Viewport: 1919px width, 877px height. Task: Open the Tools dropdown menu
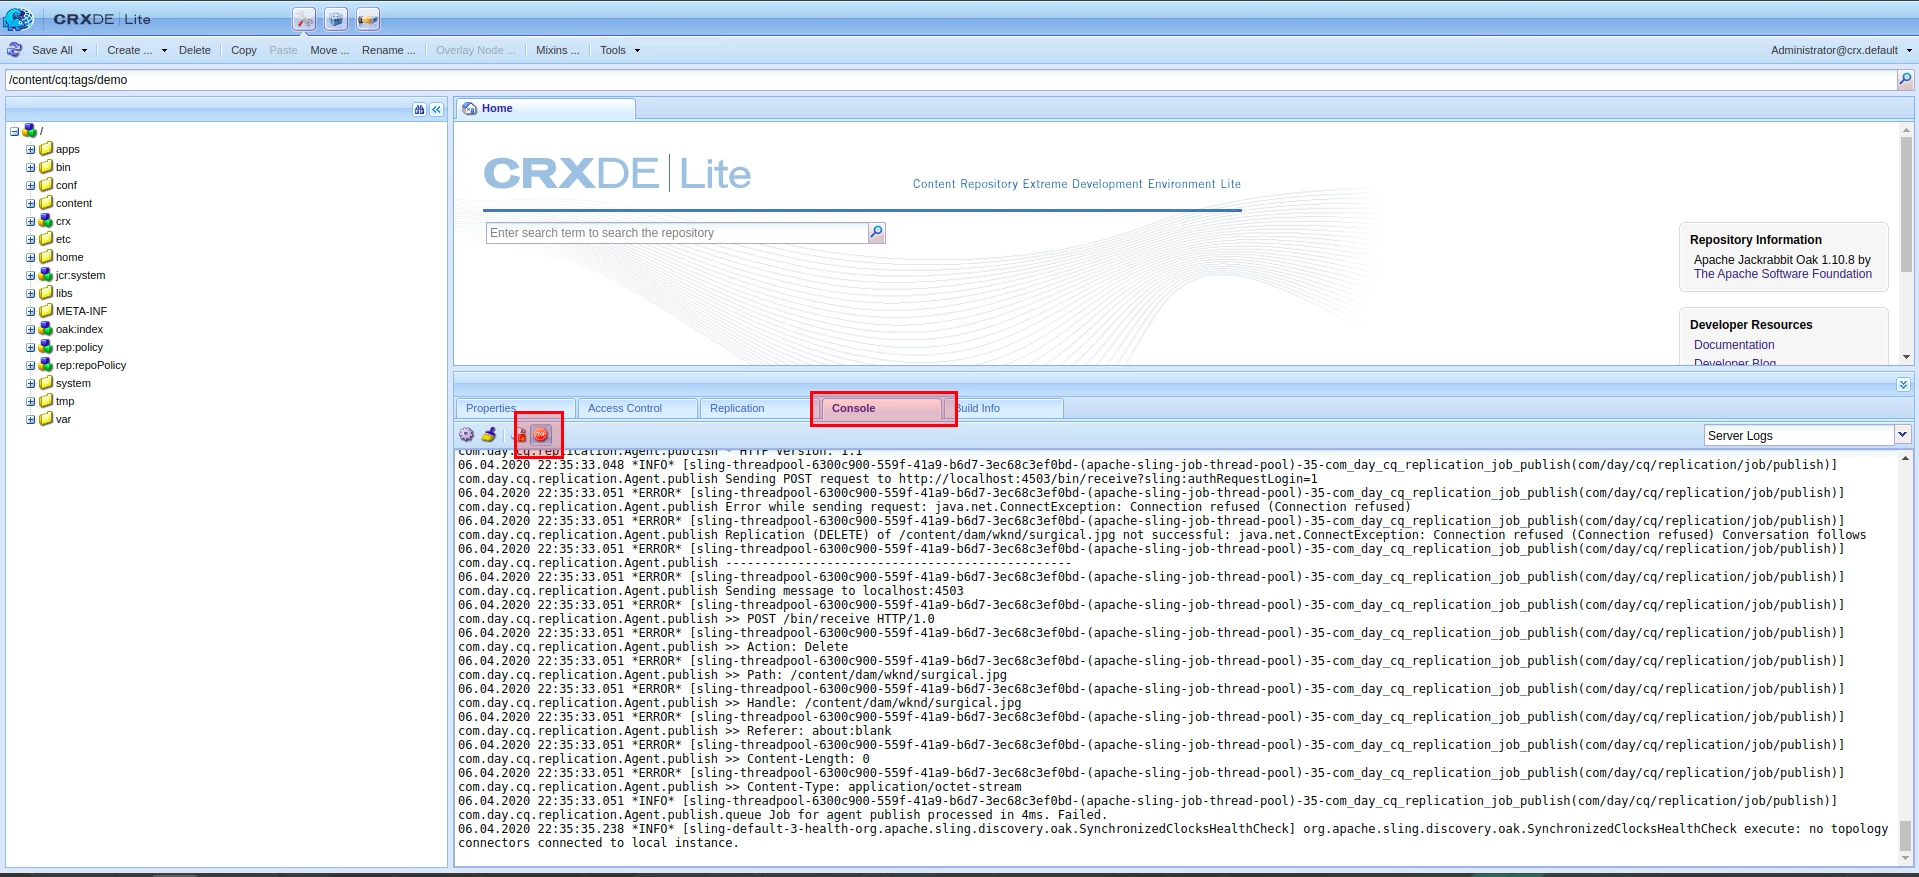pos(619,50)
